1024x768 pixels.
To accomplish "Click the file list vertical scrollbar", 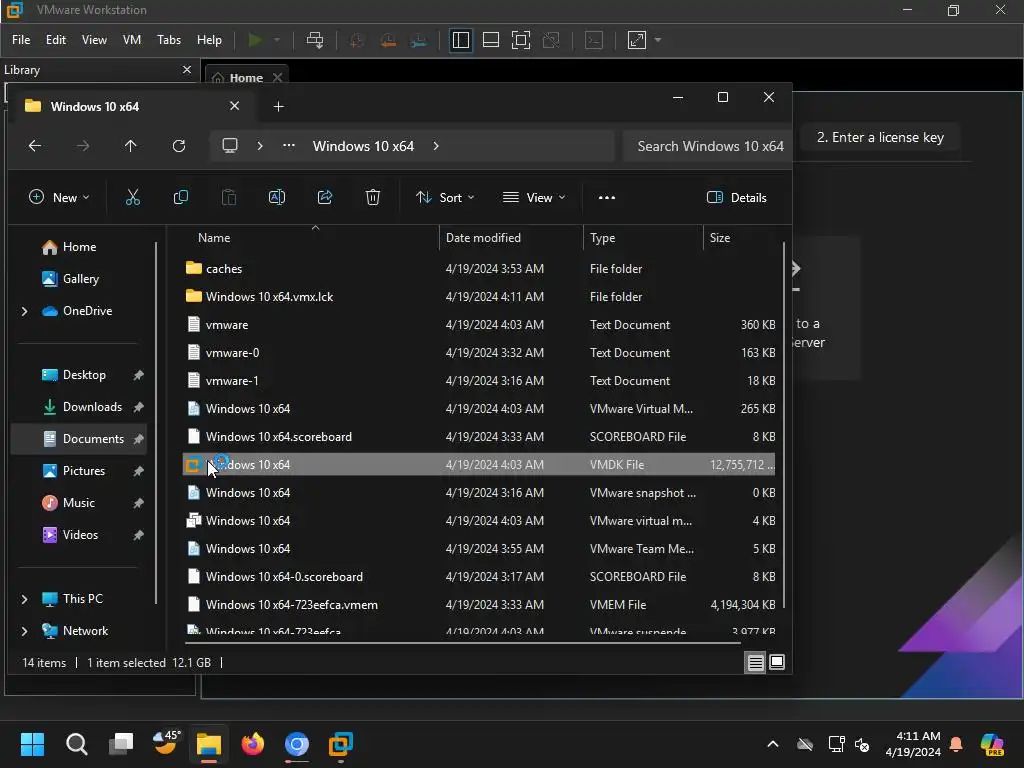I will [784, 424].
